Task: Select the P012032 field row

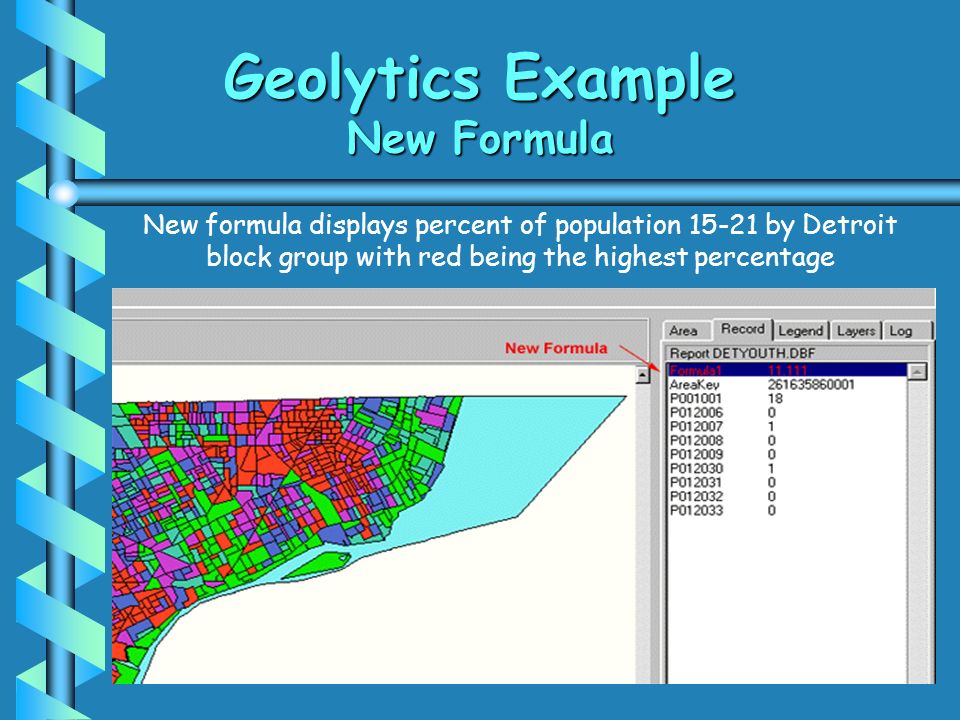Action: [x=787, y=497]
